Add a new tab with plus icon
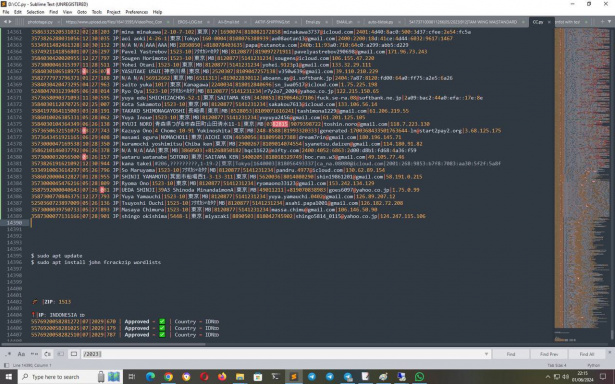 coord(602,22)
